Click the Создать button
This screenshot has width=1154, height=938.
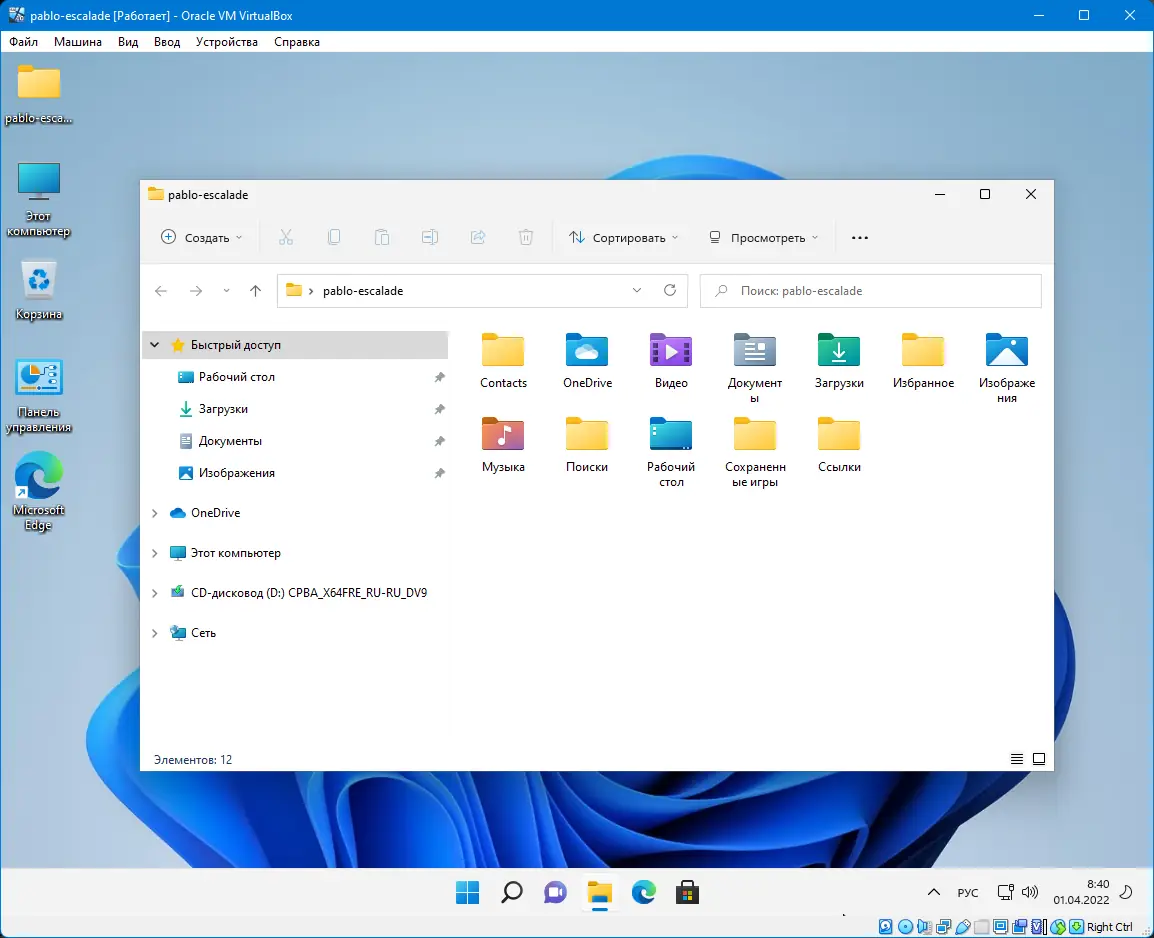[200, 237]
